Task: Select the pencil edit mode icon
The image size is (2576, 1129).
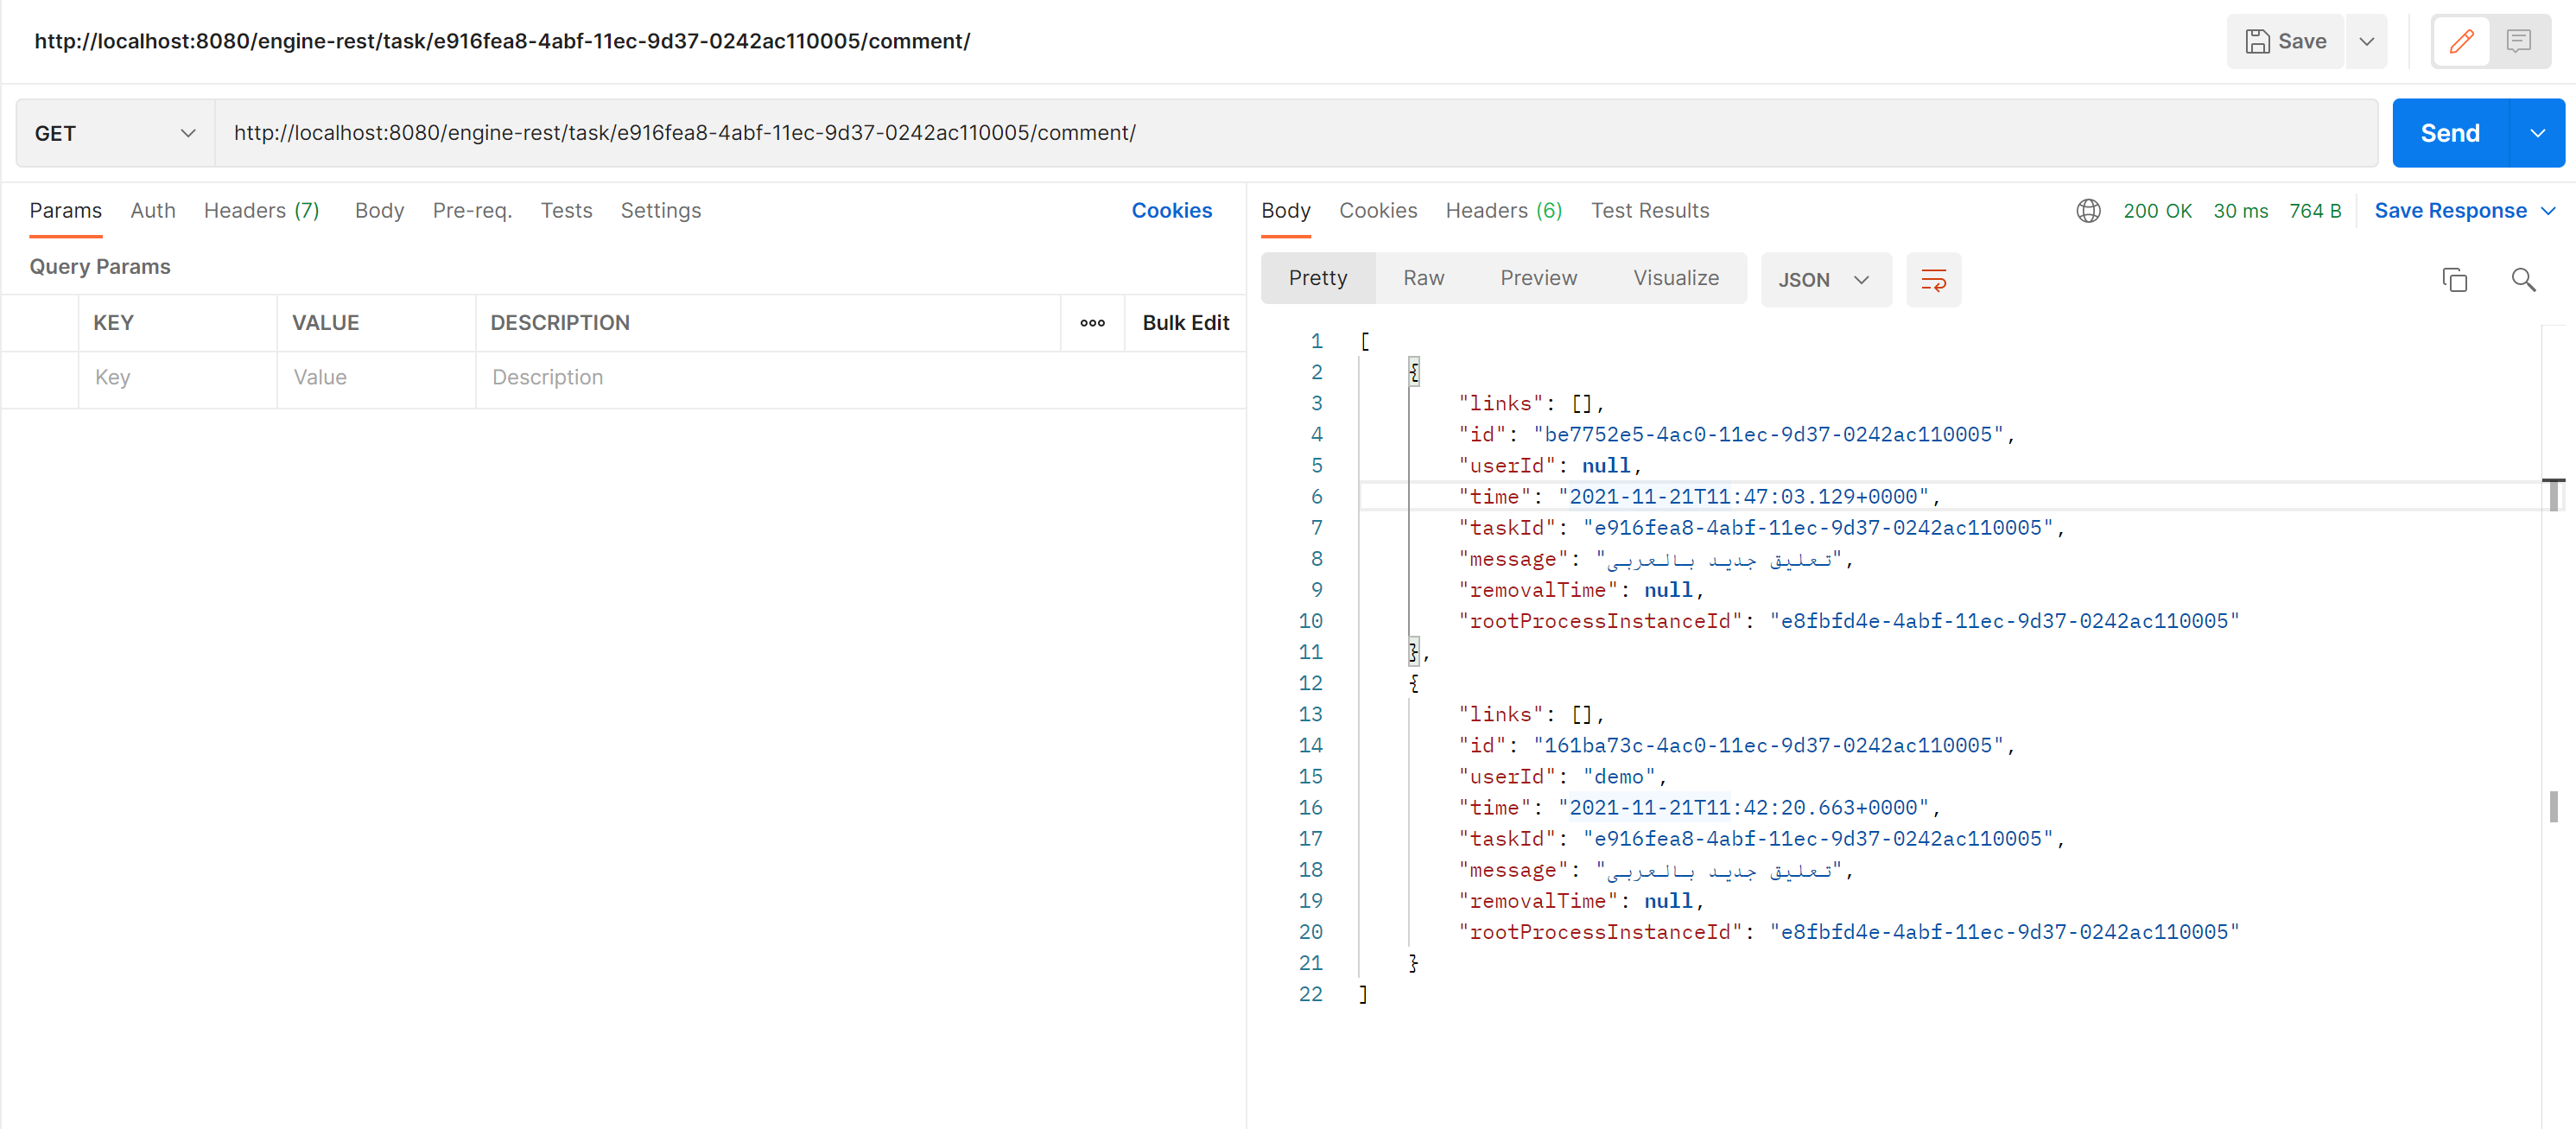Action: [2461, 41]
